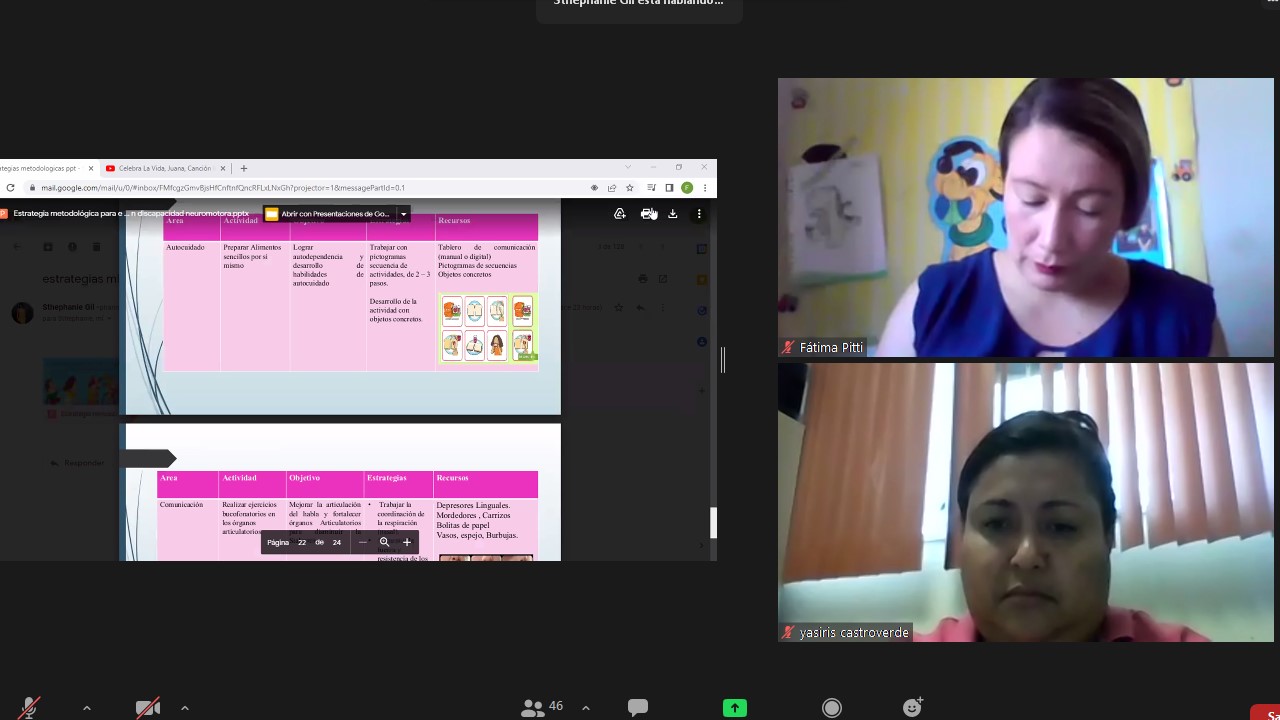Click the page number field showing 22
This screenshot has height=720, width=1280.
[302, 542]
